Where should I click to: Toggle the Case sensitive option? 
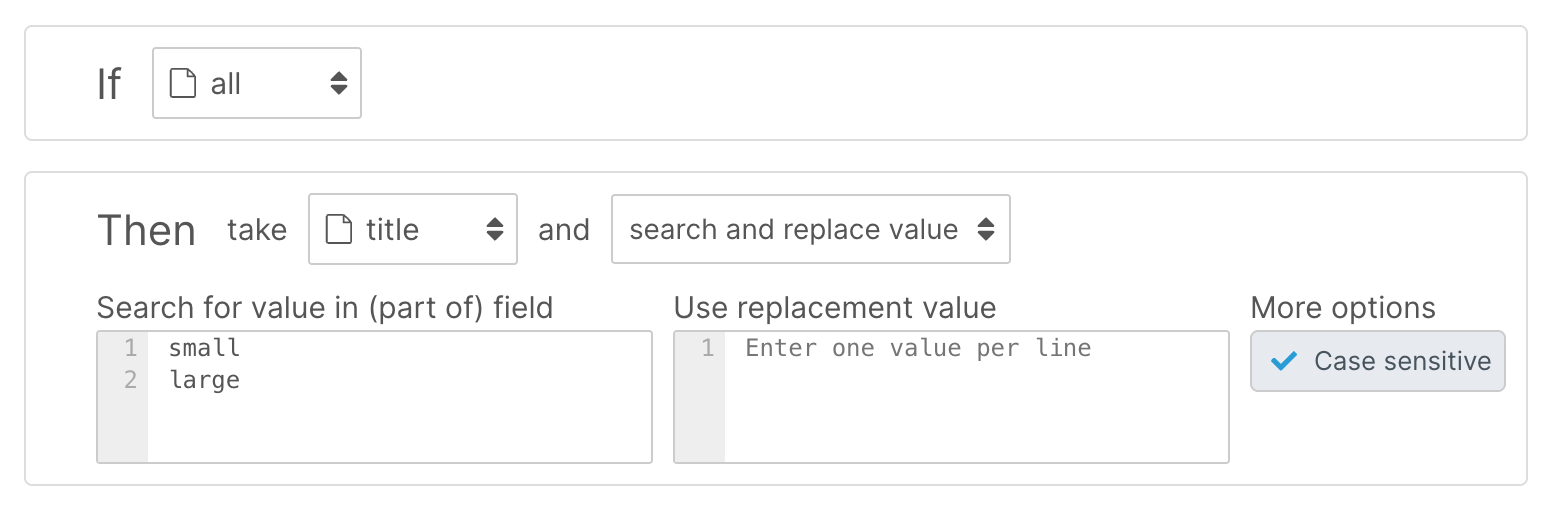tap(1377, 361)
